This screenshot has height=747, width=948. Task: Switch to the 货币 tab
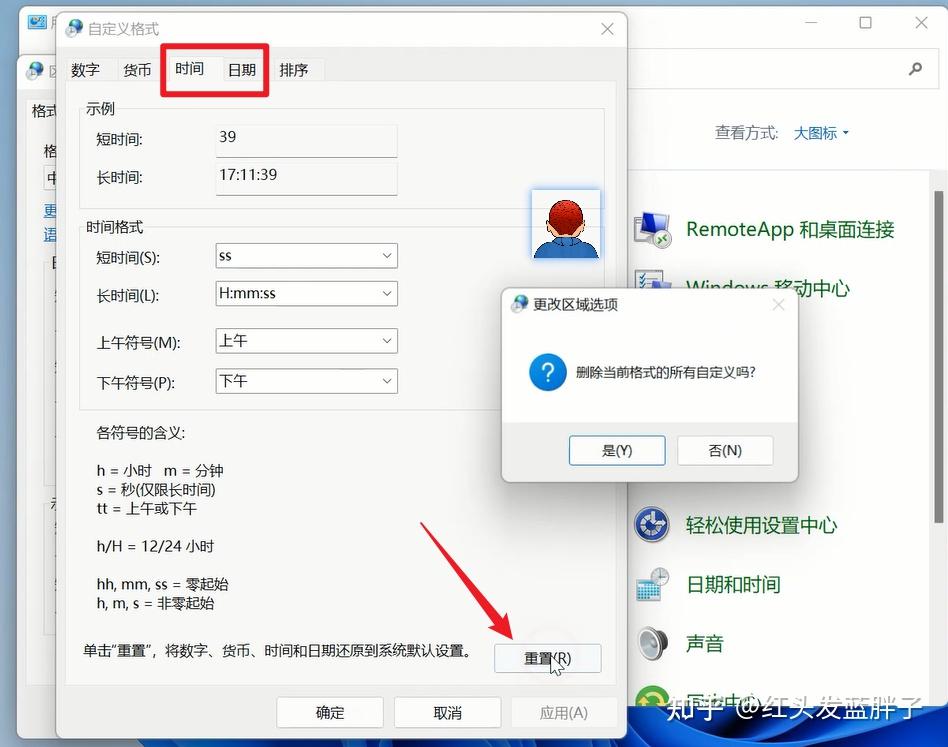click(137, 70)
